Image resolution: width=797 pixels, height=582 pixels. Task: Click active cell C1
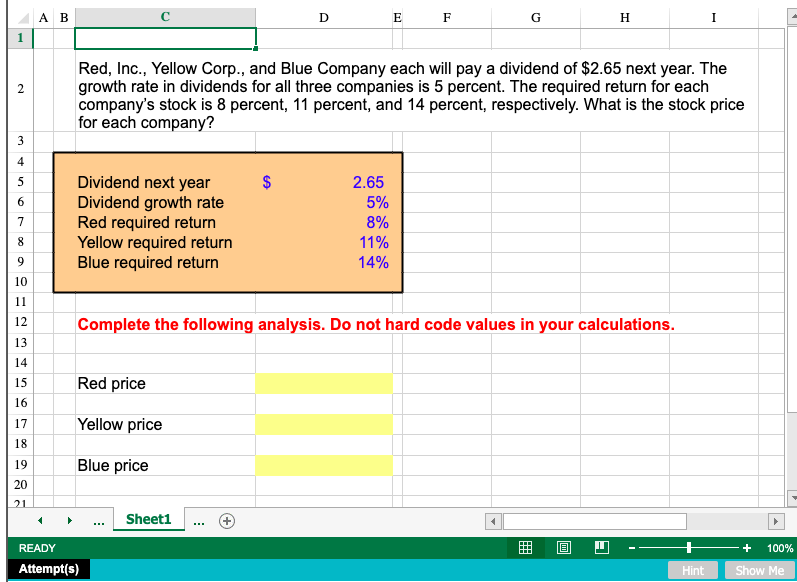165,39
